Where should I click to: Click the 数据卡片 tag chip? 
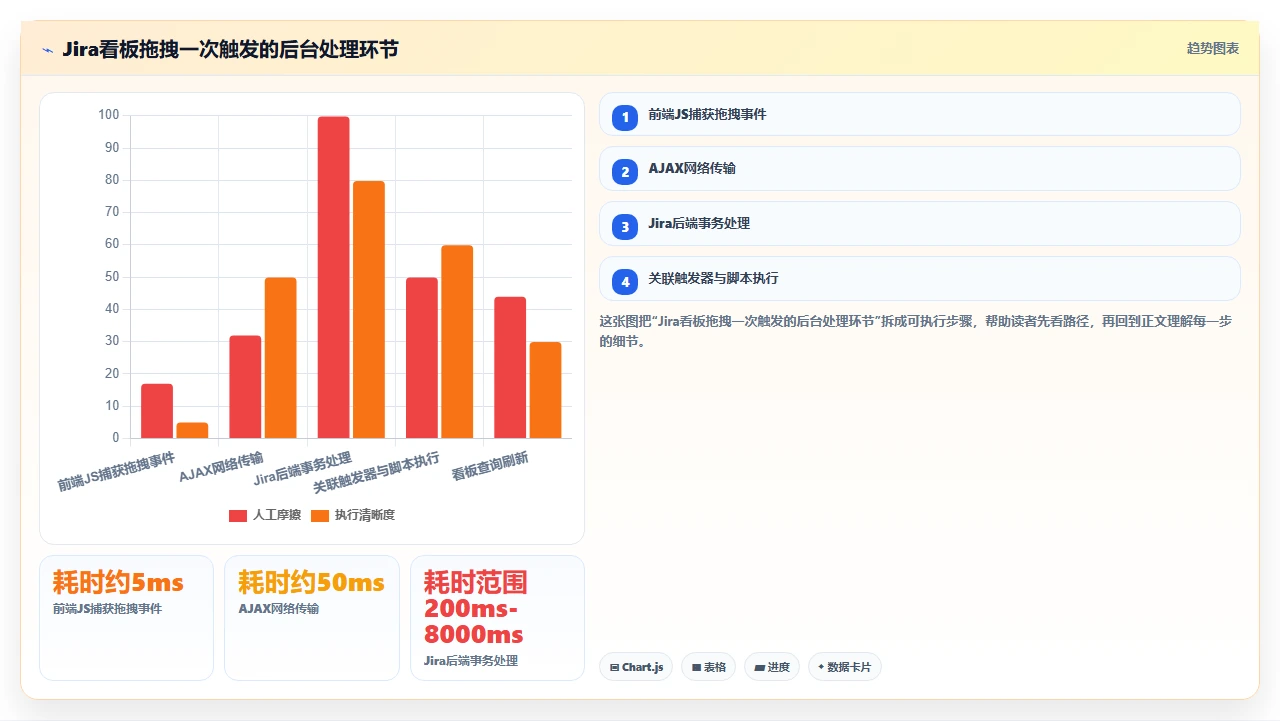point(845,667)
